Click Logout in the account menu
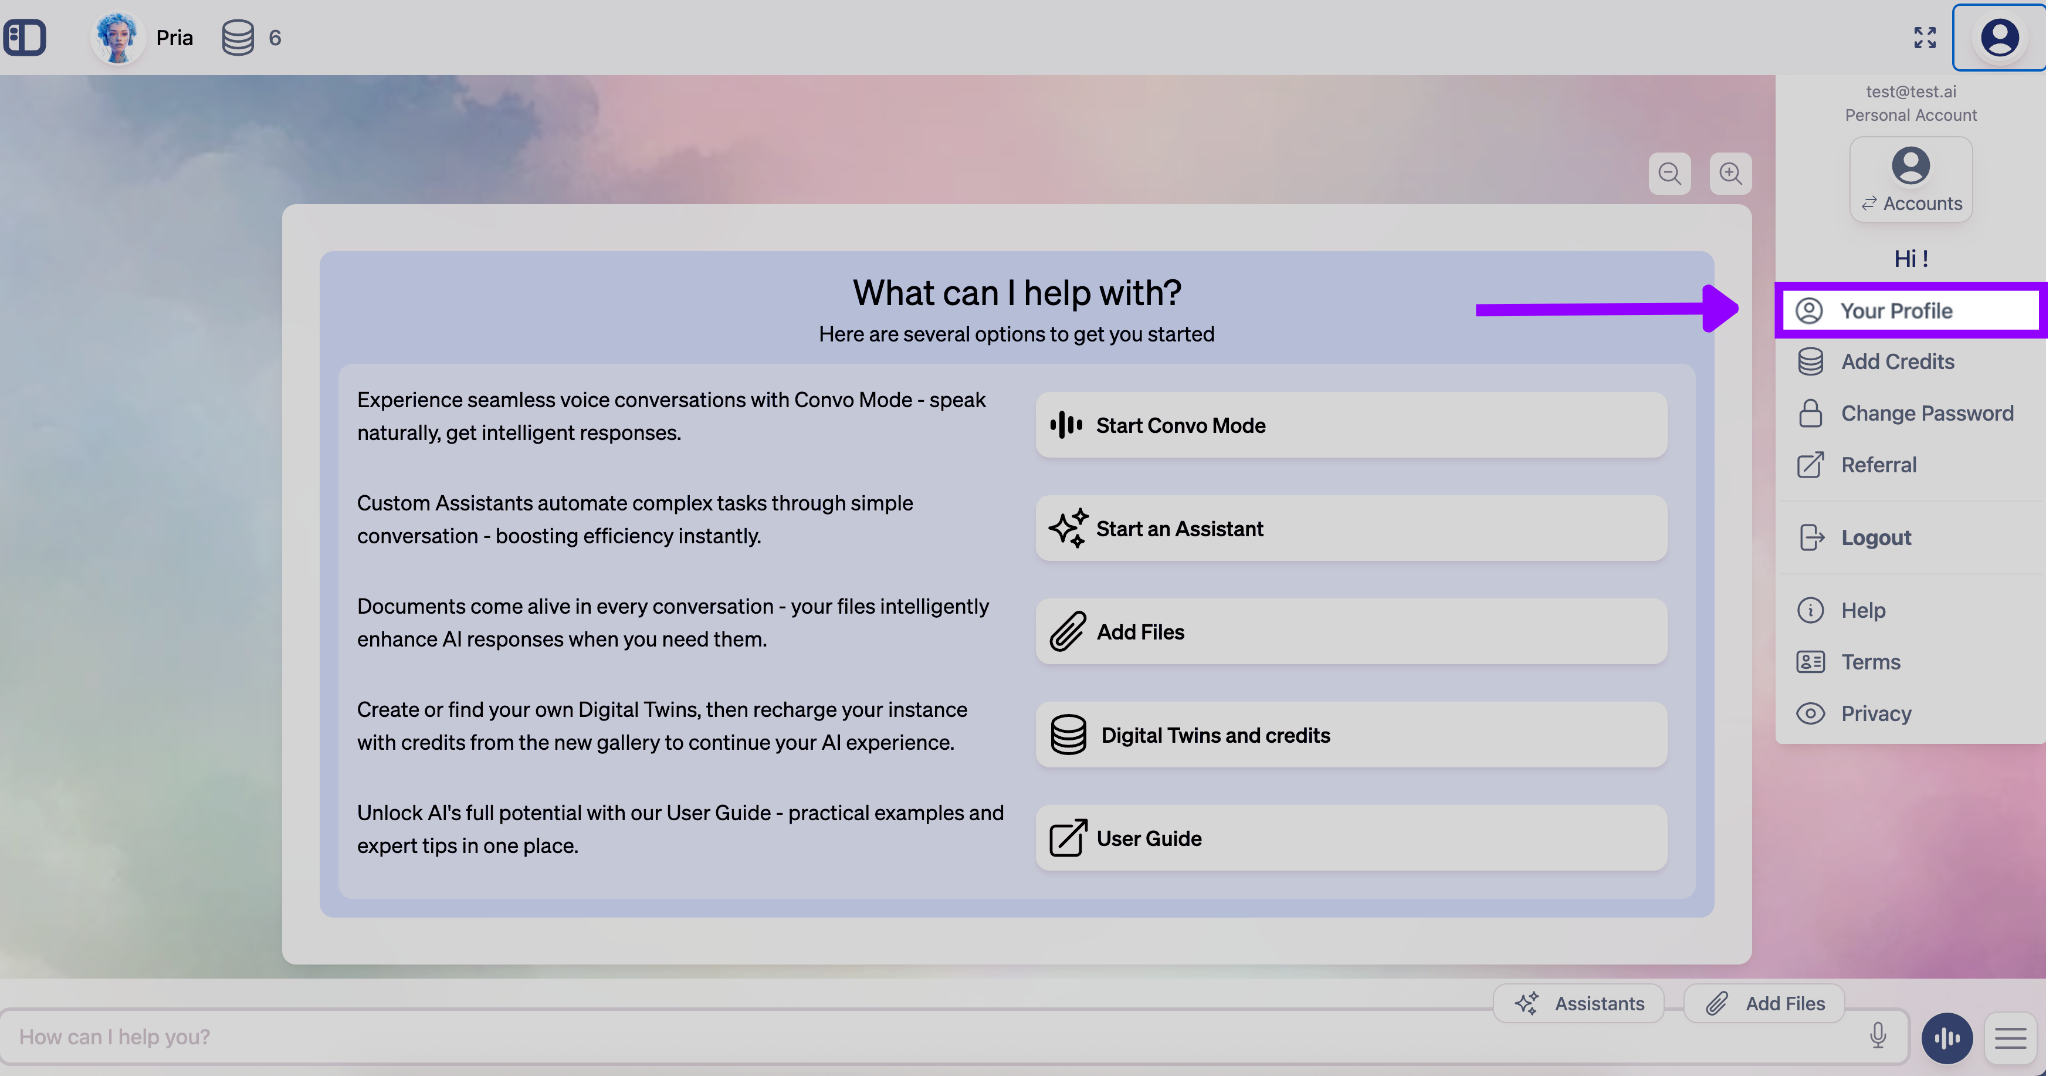Image resolution: width=2048 pixels, height=1076 pixels. click(1875, 537)
